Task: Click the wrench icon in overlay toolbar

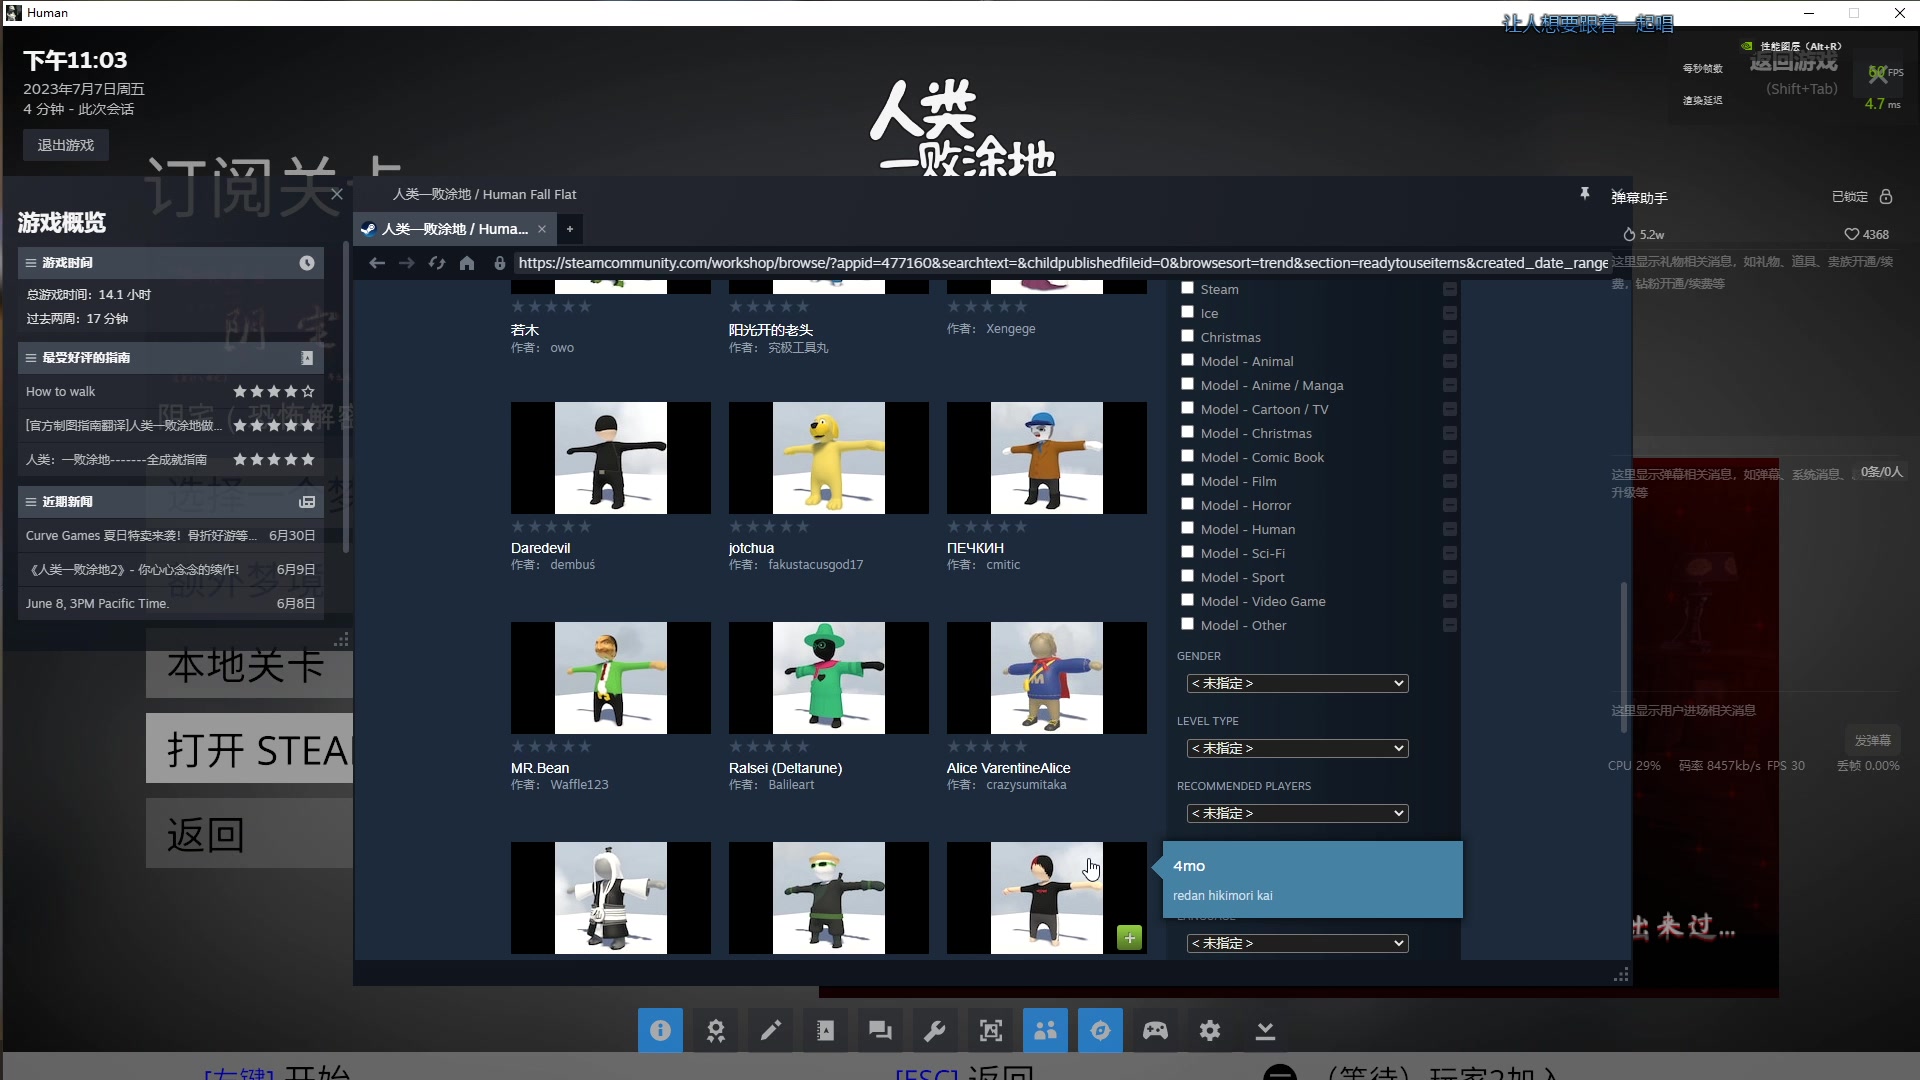Action: tap(935, 1030)
